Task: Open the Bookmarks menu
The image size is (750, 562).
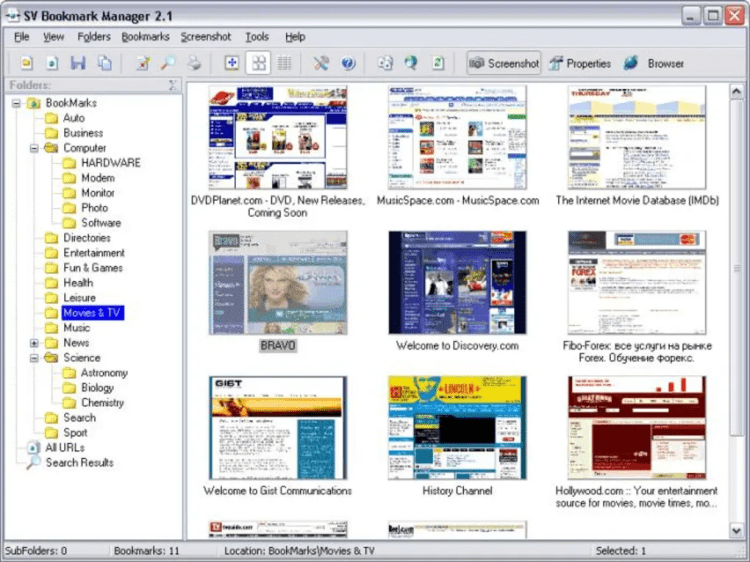Action: tap(145, 37)
